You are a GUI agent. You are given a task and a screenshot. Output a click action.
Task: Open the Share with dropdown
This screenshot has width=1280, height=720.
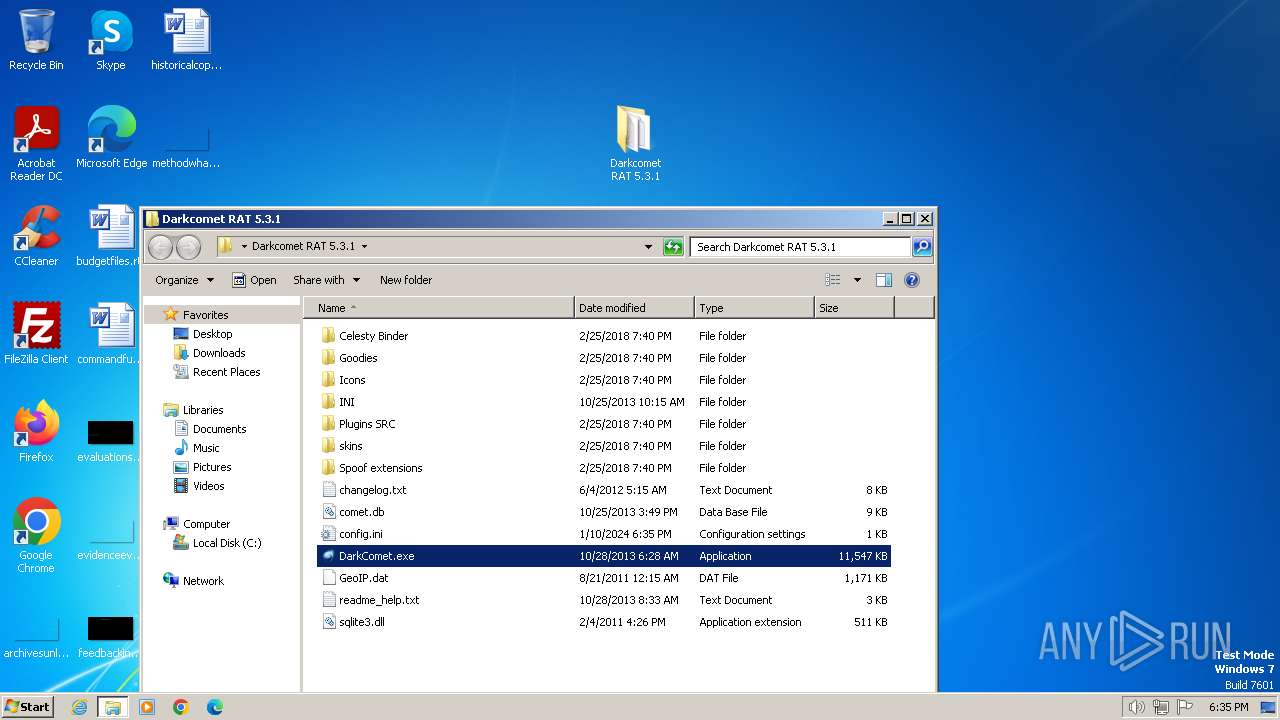(326, 280)
